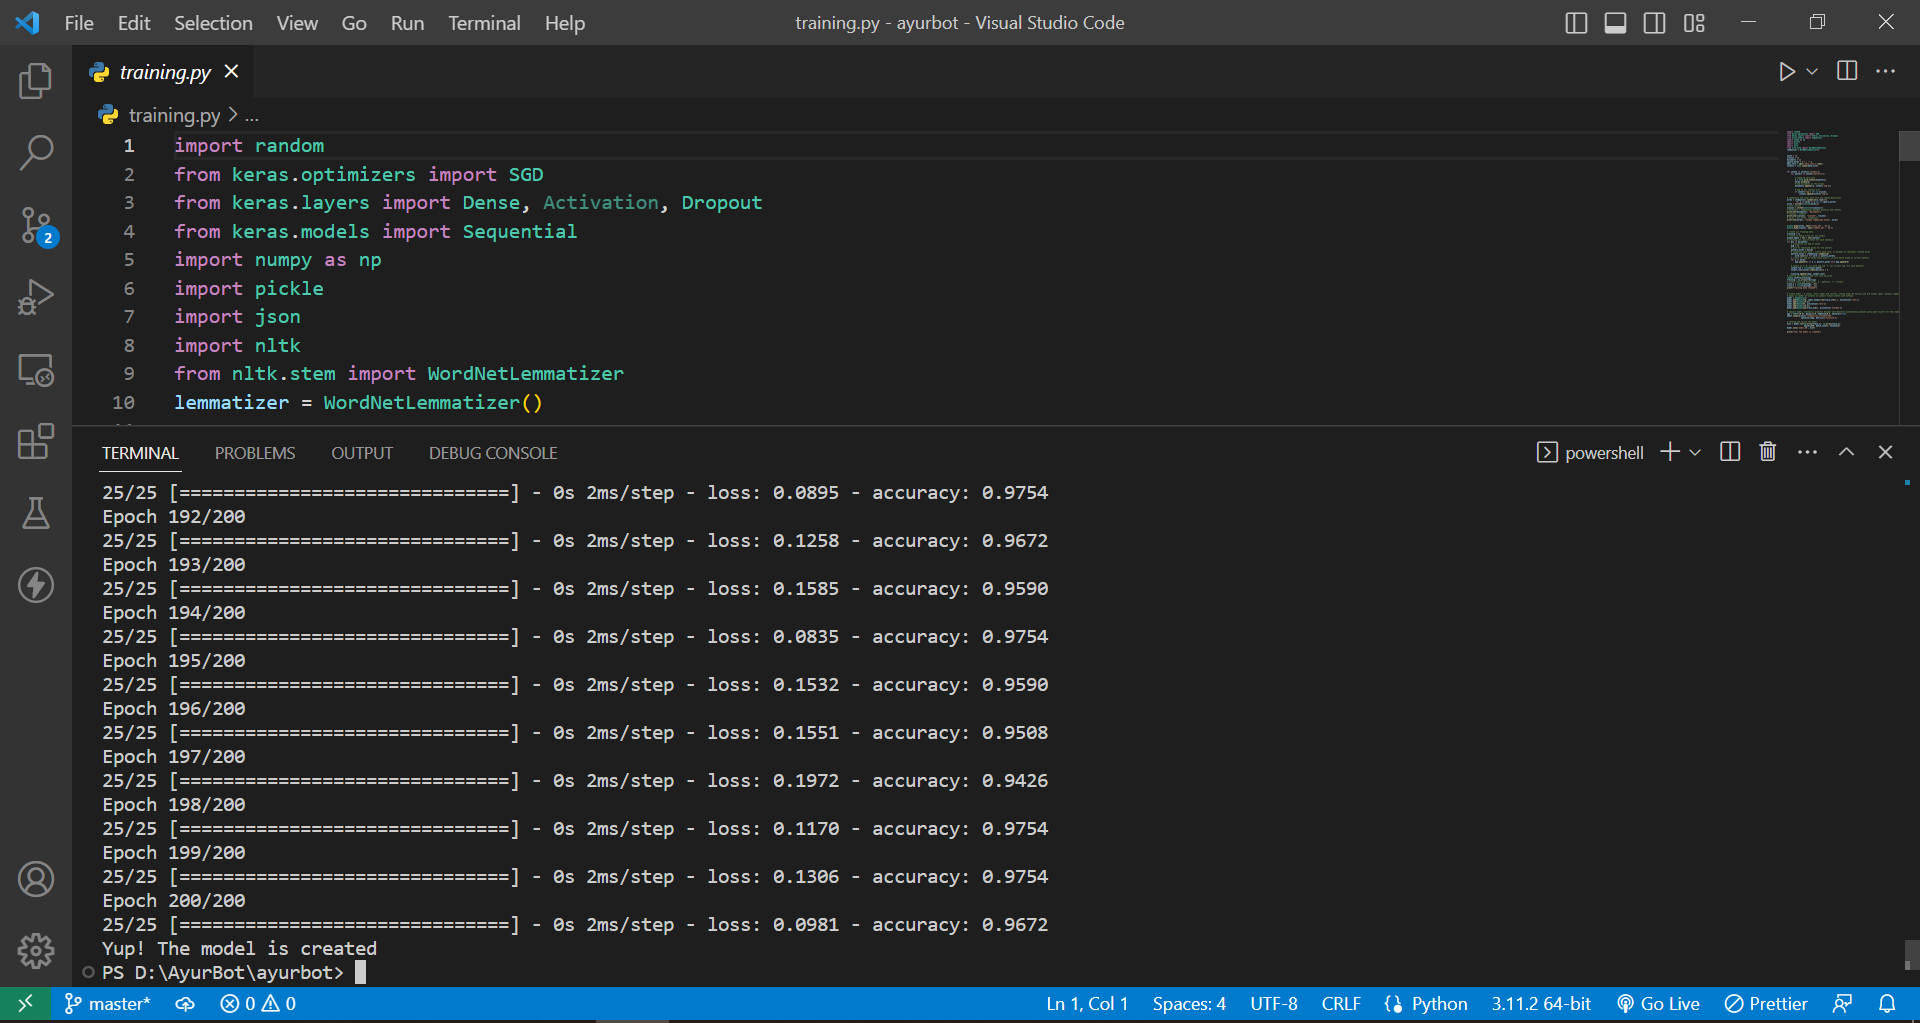
Task: Click the editor minimap preview
Action: [1840, 232]
